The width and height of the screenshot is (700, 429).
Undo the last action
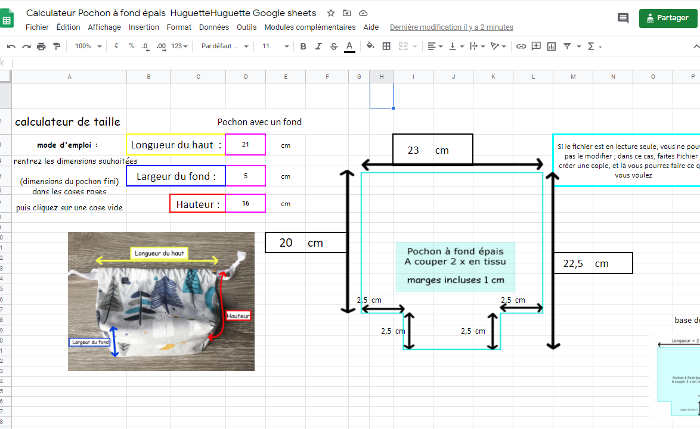(x=11, y=46)
